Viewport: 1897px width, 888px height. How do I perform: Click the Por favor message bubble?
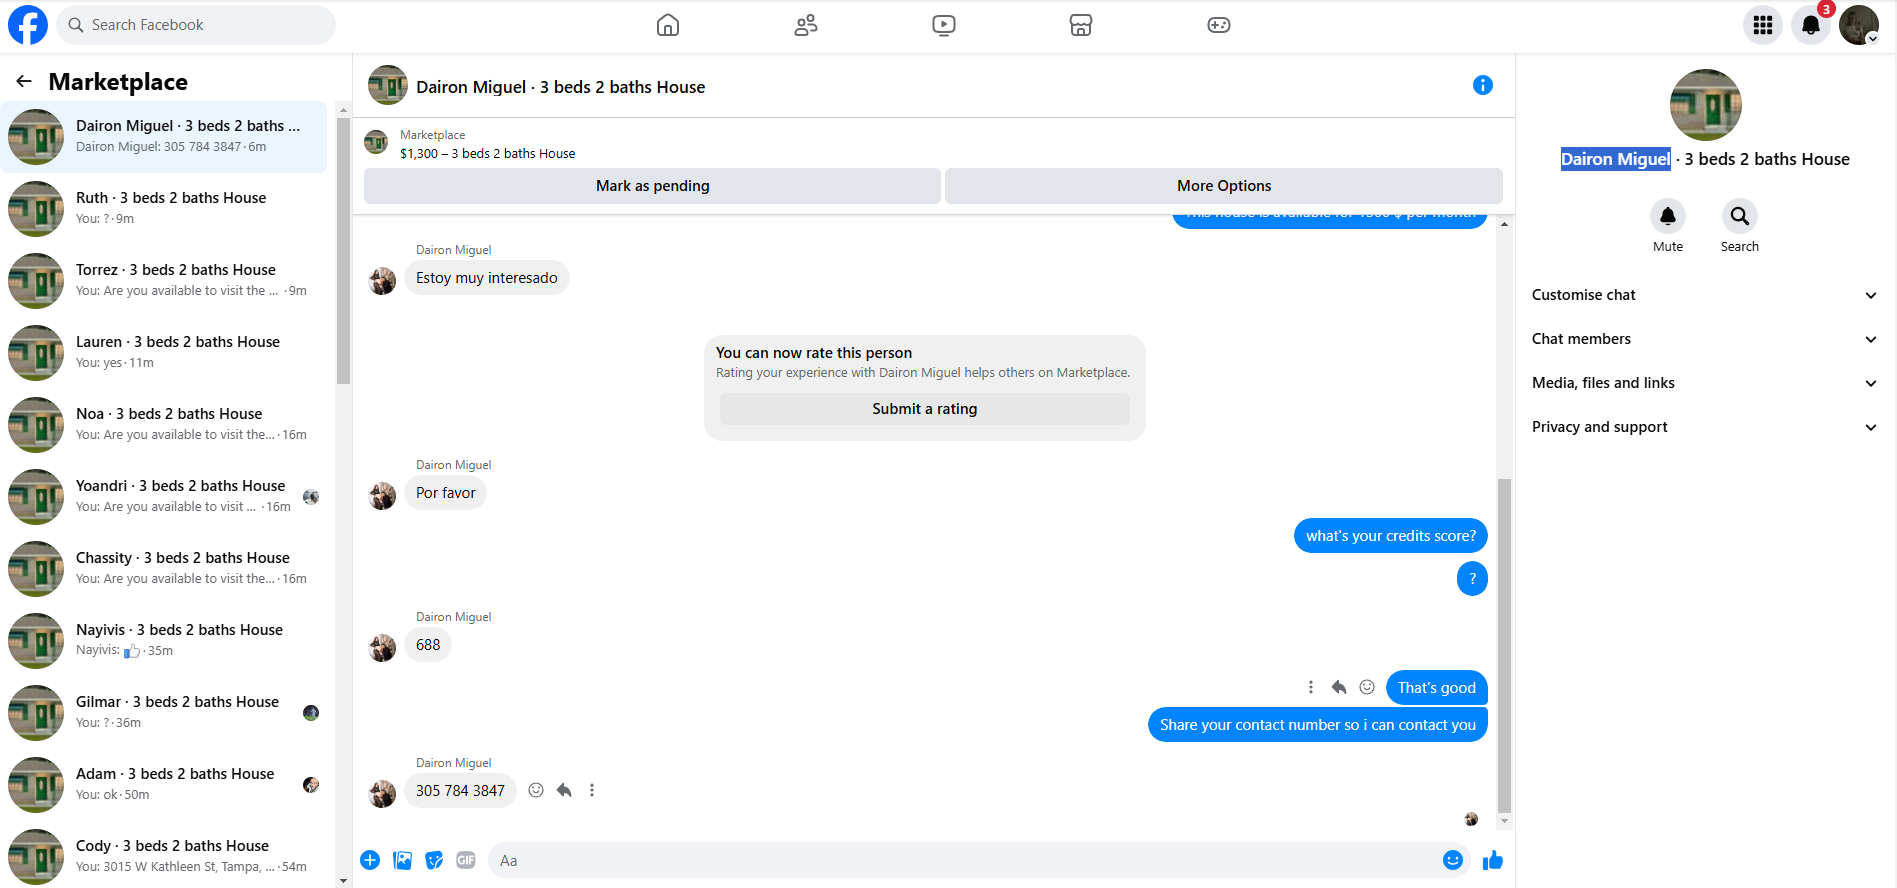[x=446, y=493]
